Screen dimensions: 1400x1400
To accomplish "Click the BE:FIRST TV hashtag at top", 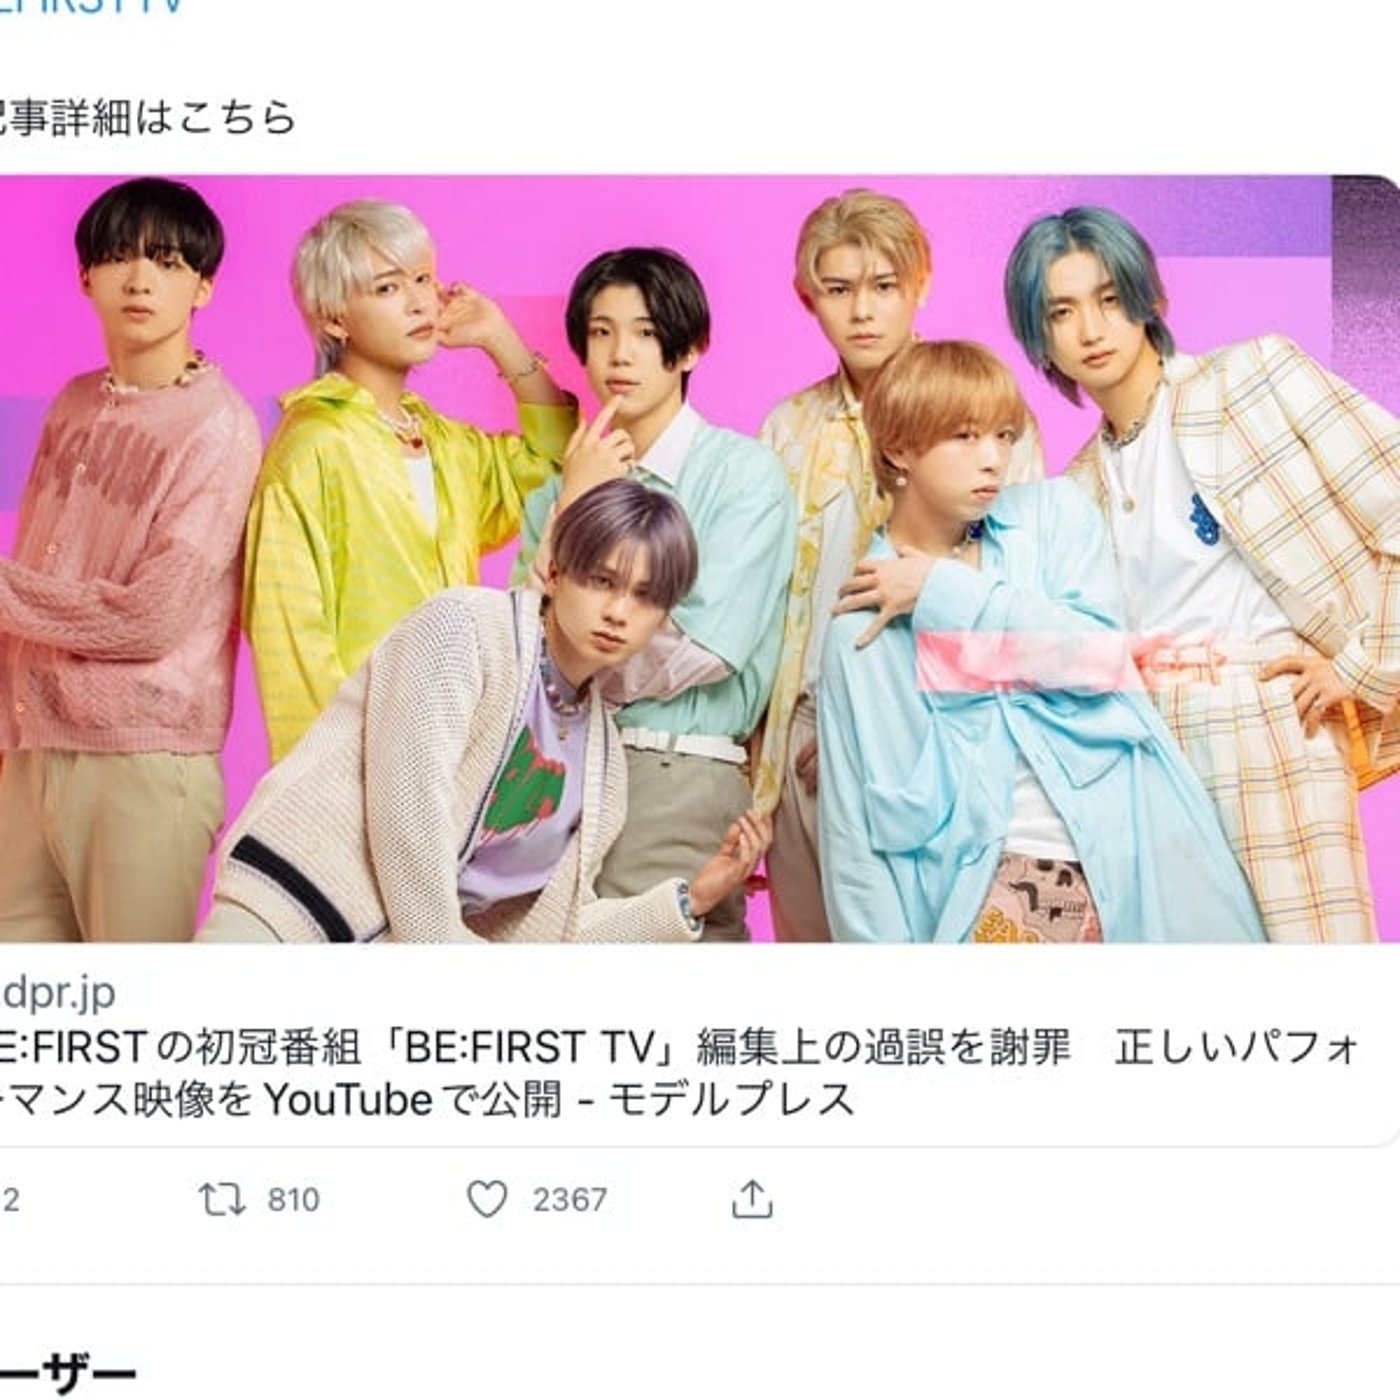I will (x=93, y=8).
